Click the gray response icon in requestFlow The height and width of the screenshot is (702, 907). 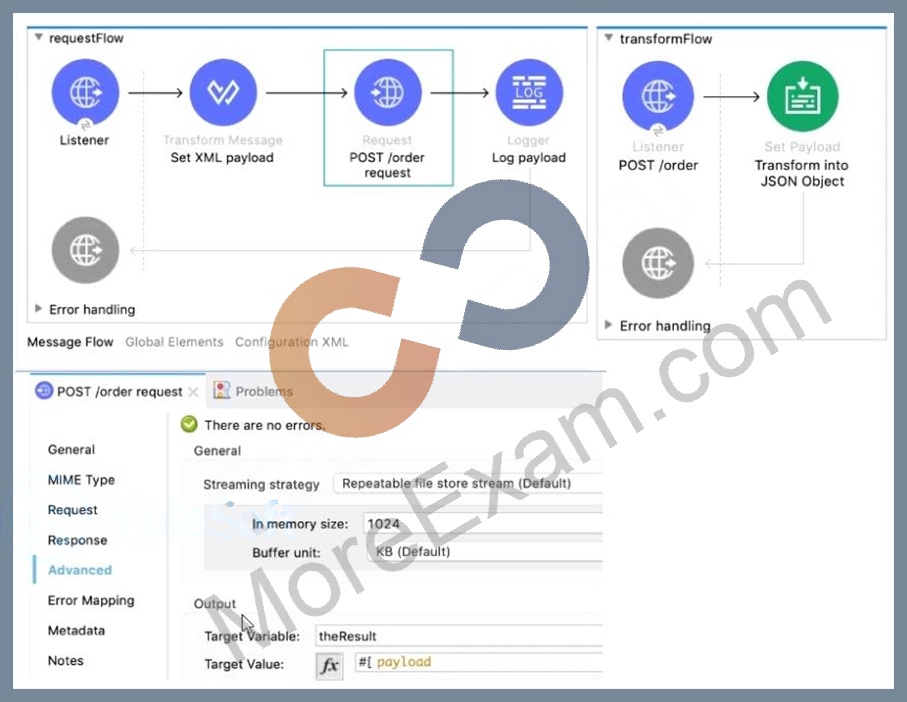click(85, 250)
